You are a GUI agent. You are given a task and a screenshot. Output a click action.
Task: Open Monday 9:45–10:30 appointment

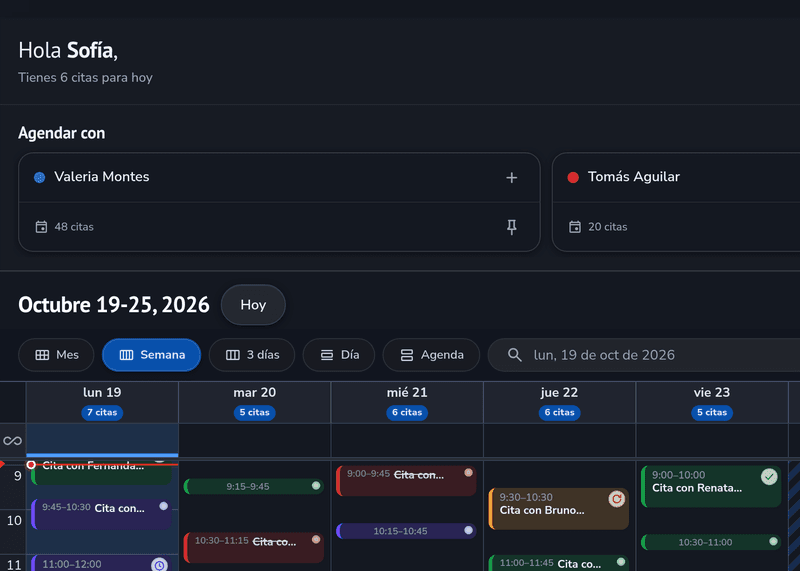click(102, 514)
